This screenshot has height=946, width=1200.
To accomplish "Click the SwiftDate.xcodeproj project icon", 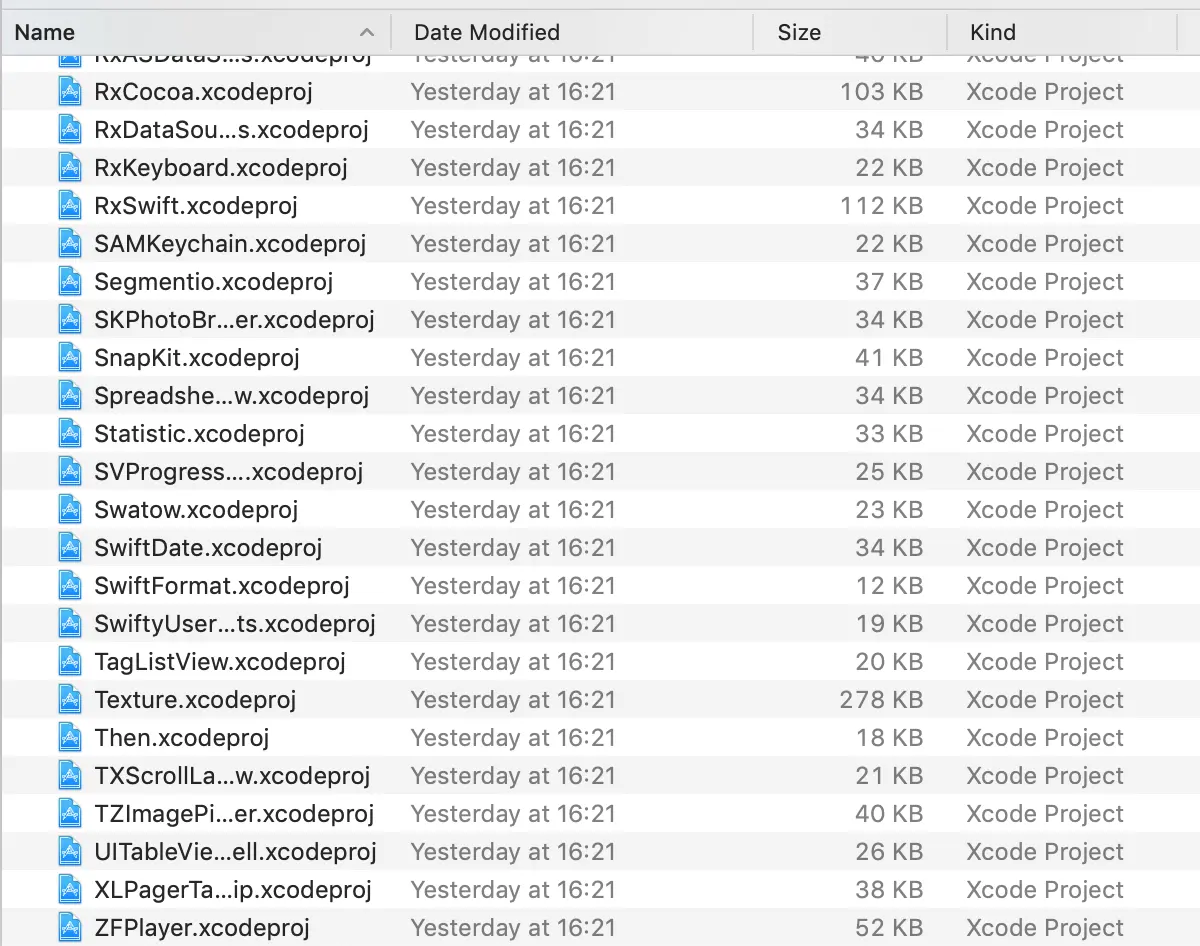I will pos(70,548).
